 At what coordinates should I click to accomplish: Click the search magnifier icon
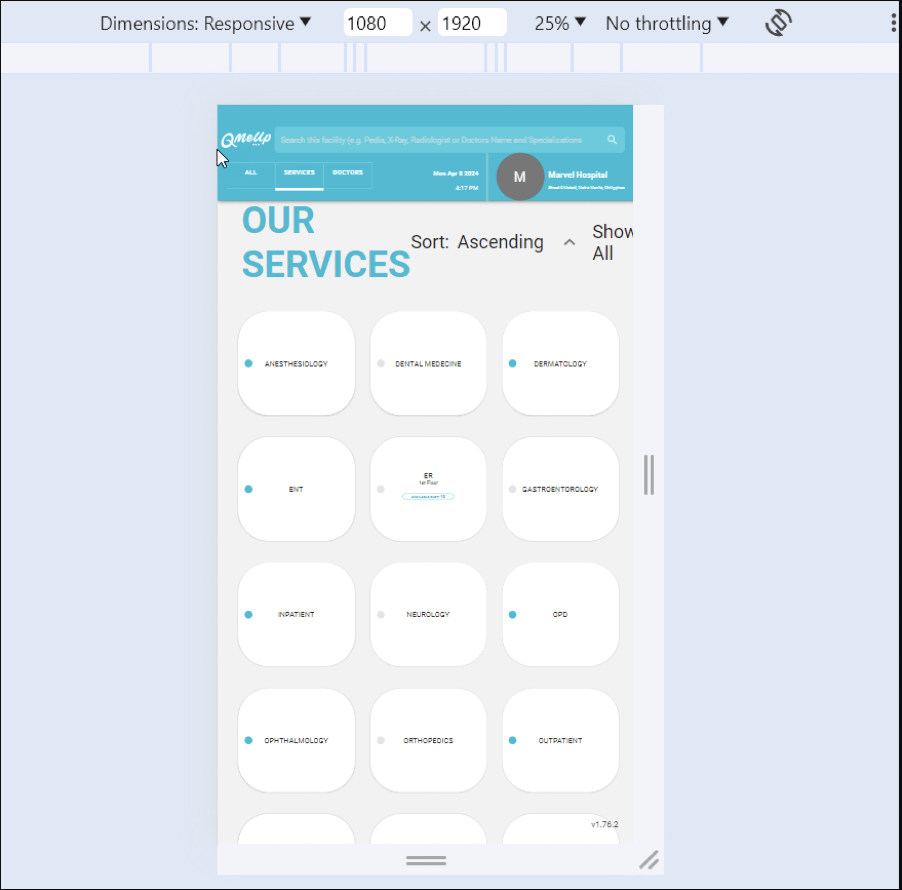pyautogui.click(x=612, y=140)
